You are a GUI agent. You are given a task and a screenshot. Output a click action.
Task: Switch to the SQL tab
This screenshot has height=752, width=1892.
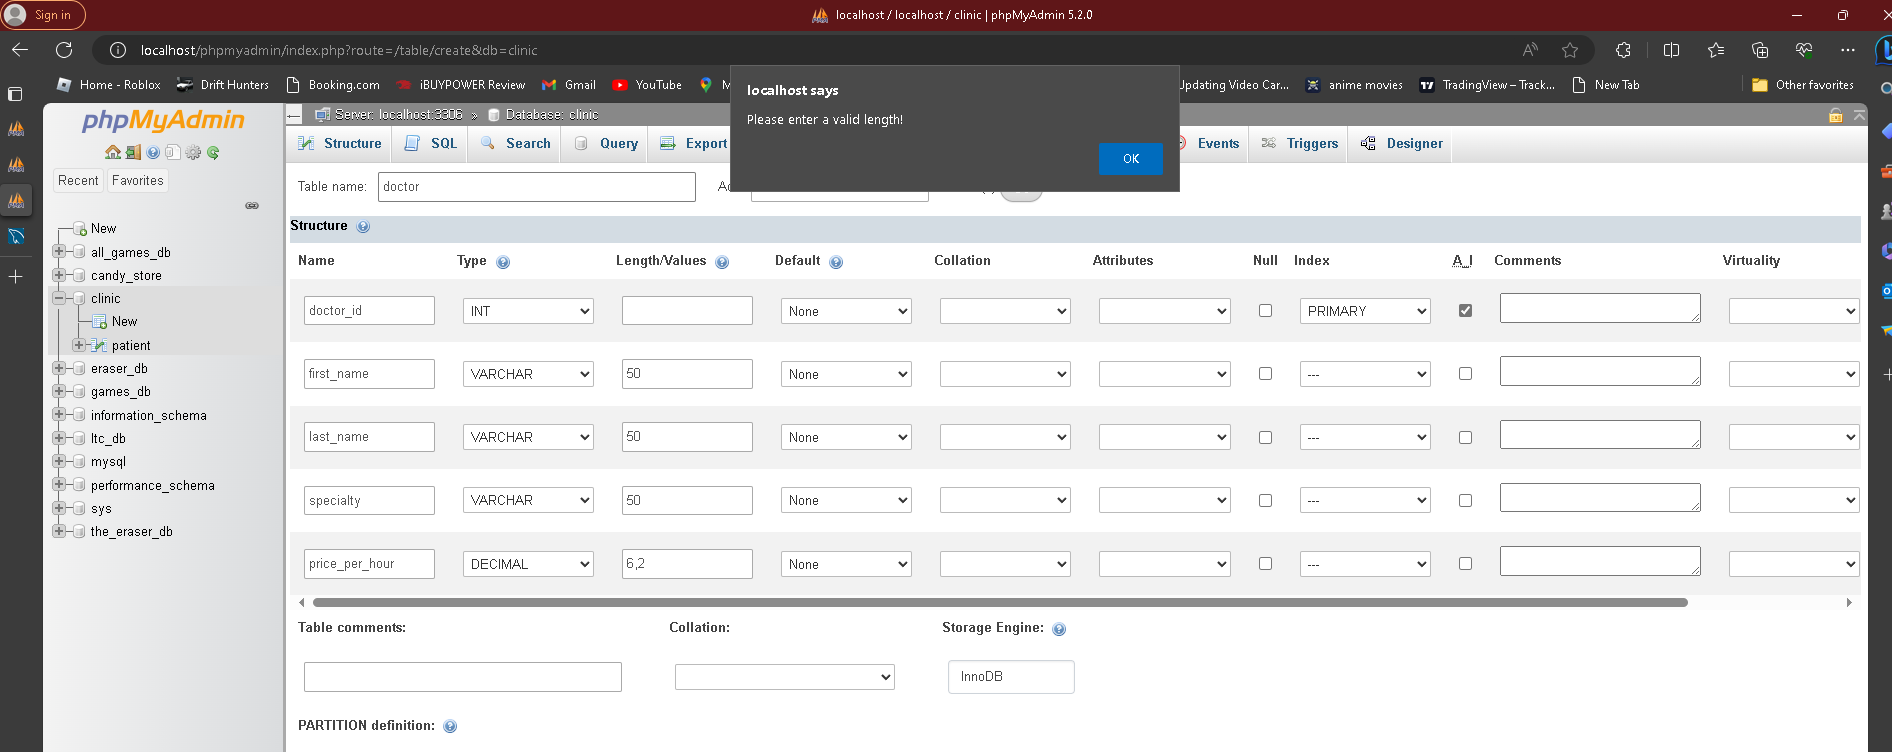(x=431, y=144)
